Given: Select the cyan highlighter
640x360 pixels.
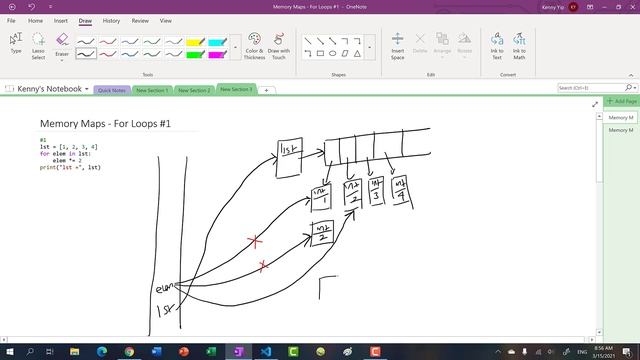Looking at the screenshot, I should click(x=218, y=41).
